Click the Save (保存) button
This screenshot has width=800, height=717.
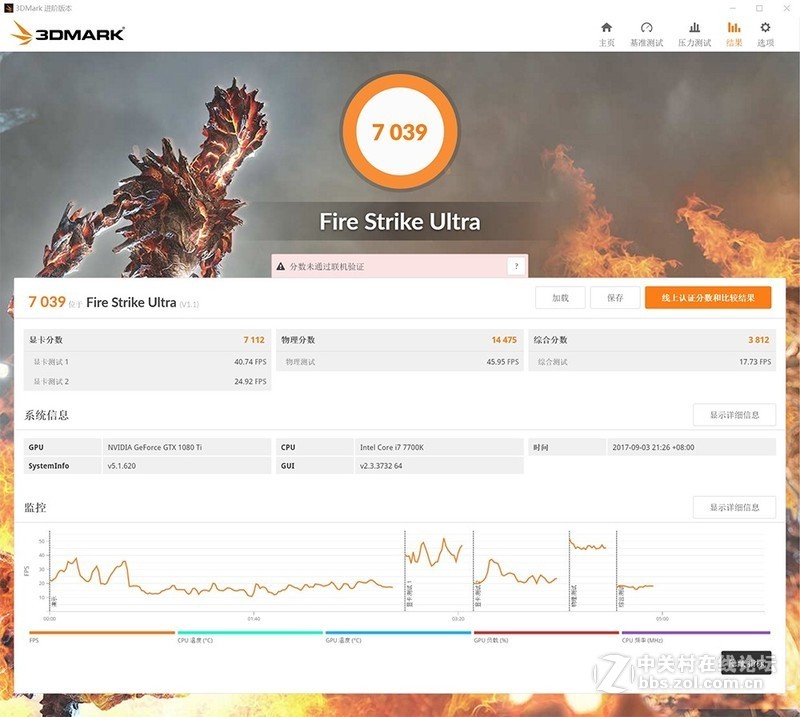click(x=615, y=298)
